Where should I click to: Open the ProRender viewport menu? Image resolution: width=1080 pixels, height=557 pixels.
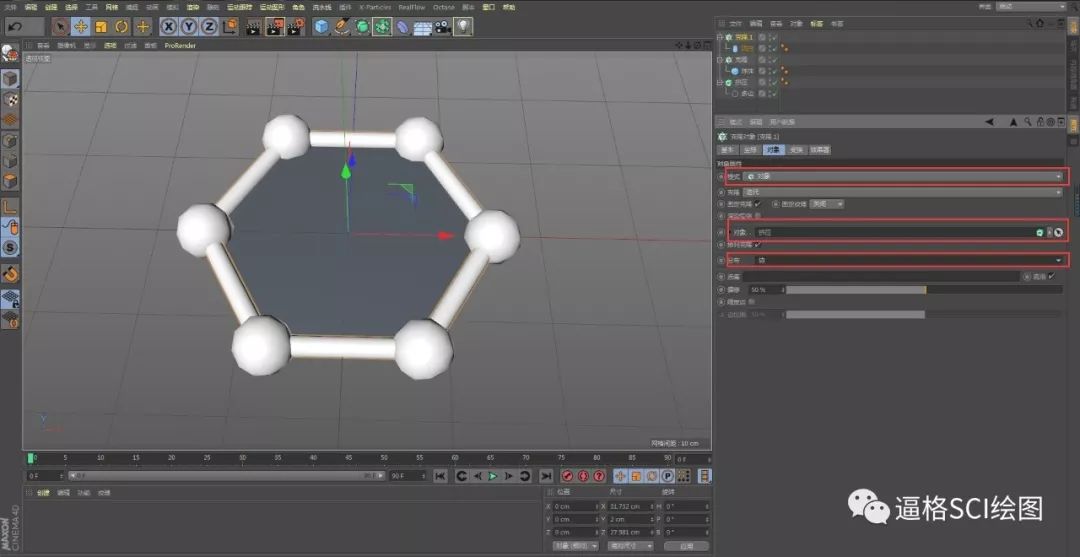pos(180,45)
